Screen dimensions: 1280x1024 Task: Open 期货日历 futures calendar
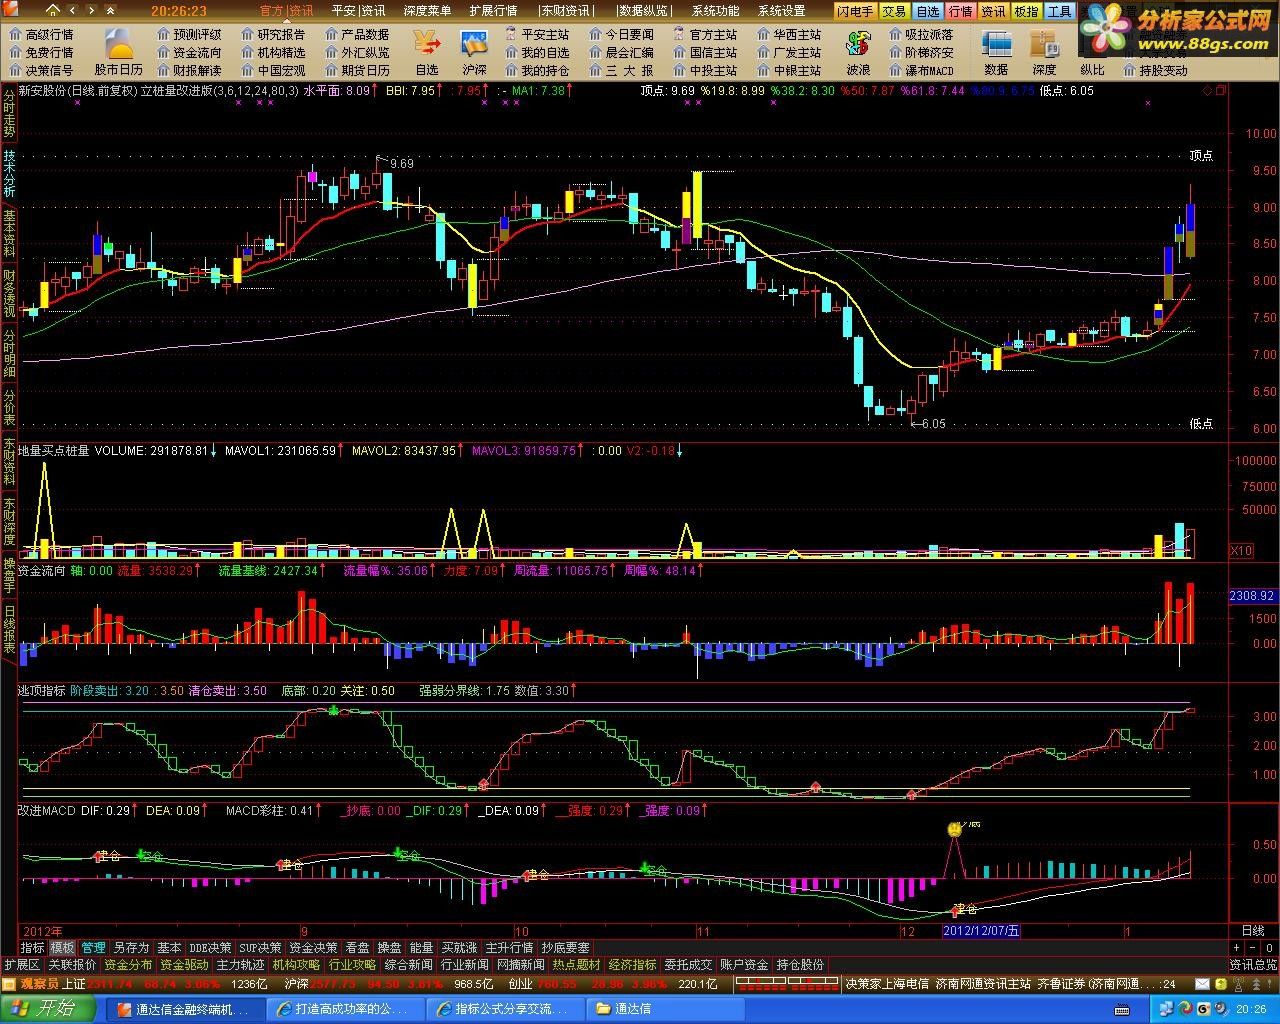[x=357, y=70]
